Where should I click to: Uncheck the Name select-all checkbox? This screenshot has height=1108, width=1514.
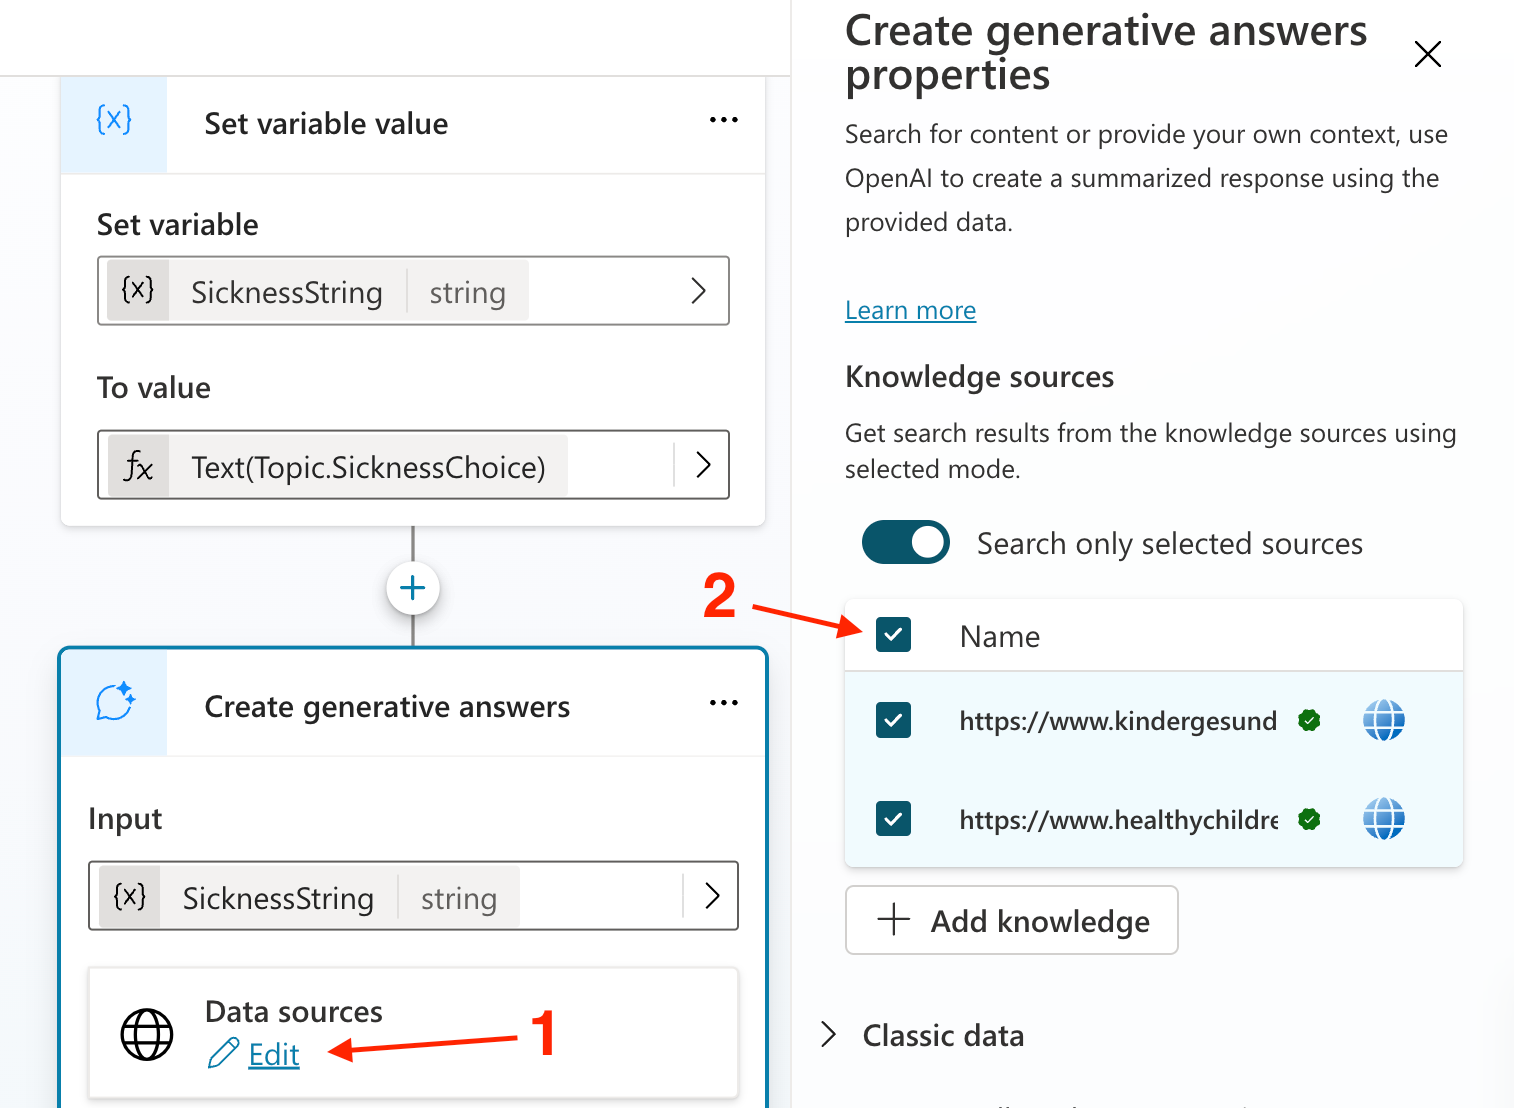[893, 635]
